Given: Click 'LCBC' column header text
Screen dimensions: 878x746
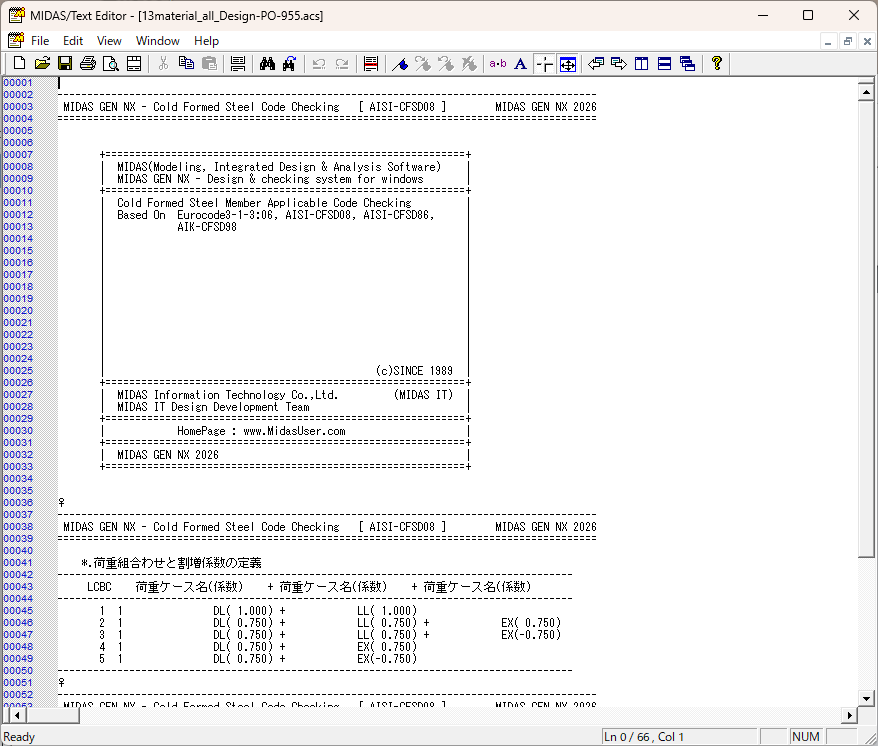Looking at the screenshot, I should pyautogui.click(x=99, y=586).
